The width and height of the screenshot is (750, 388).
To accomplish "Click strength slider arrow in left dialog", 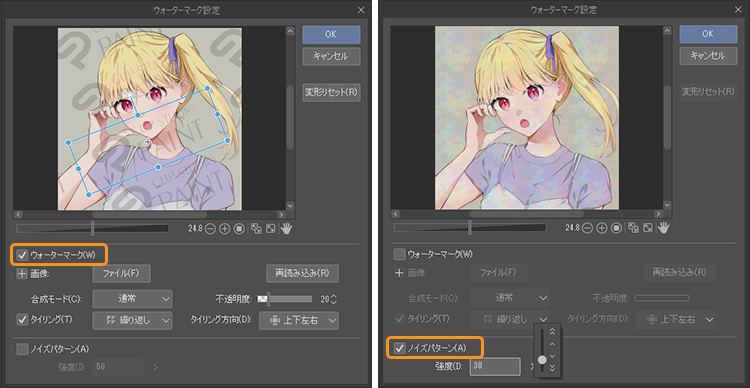I will [x=154, y=367].
